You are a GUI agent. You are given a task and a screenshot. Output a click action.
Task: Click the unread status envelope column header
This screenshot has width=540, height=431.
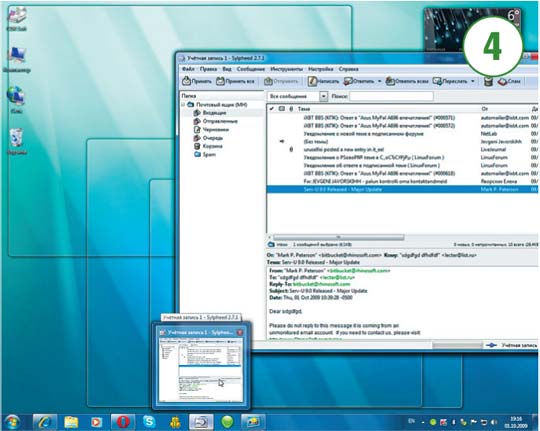point(281,109)
